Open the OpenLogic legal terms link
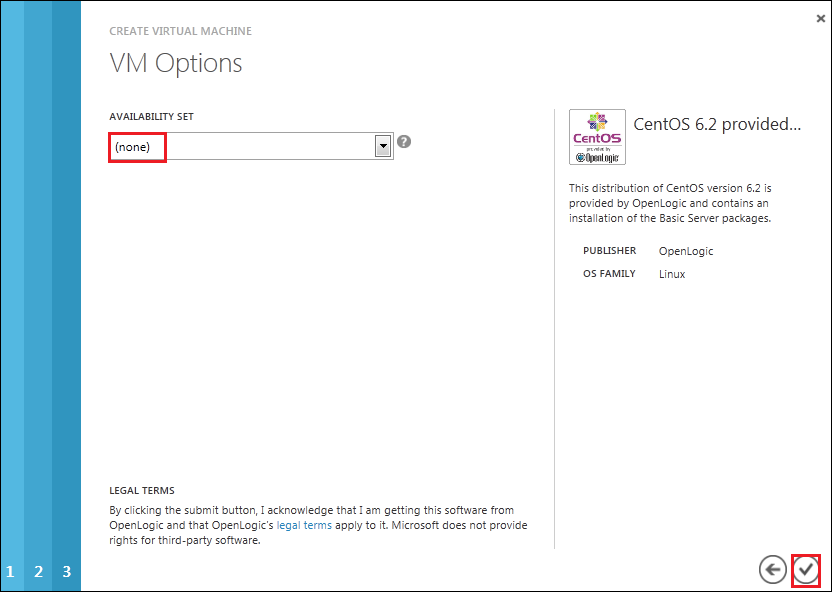Viewport: 832px width, 592px height. [304, 525]
